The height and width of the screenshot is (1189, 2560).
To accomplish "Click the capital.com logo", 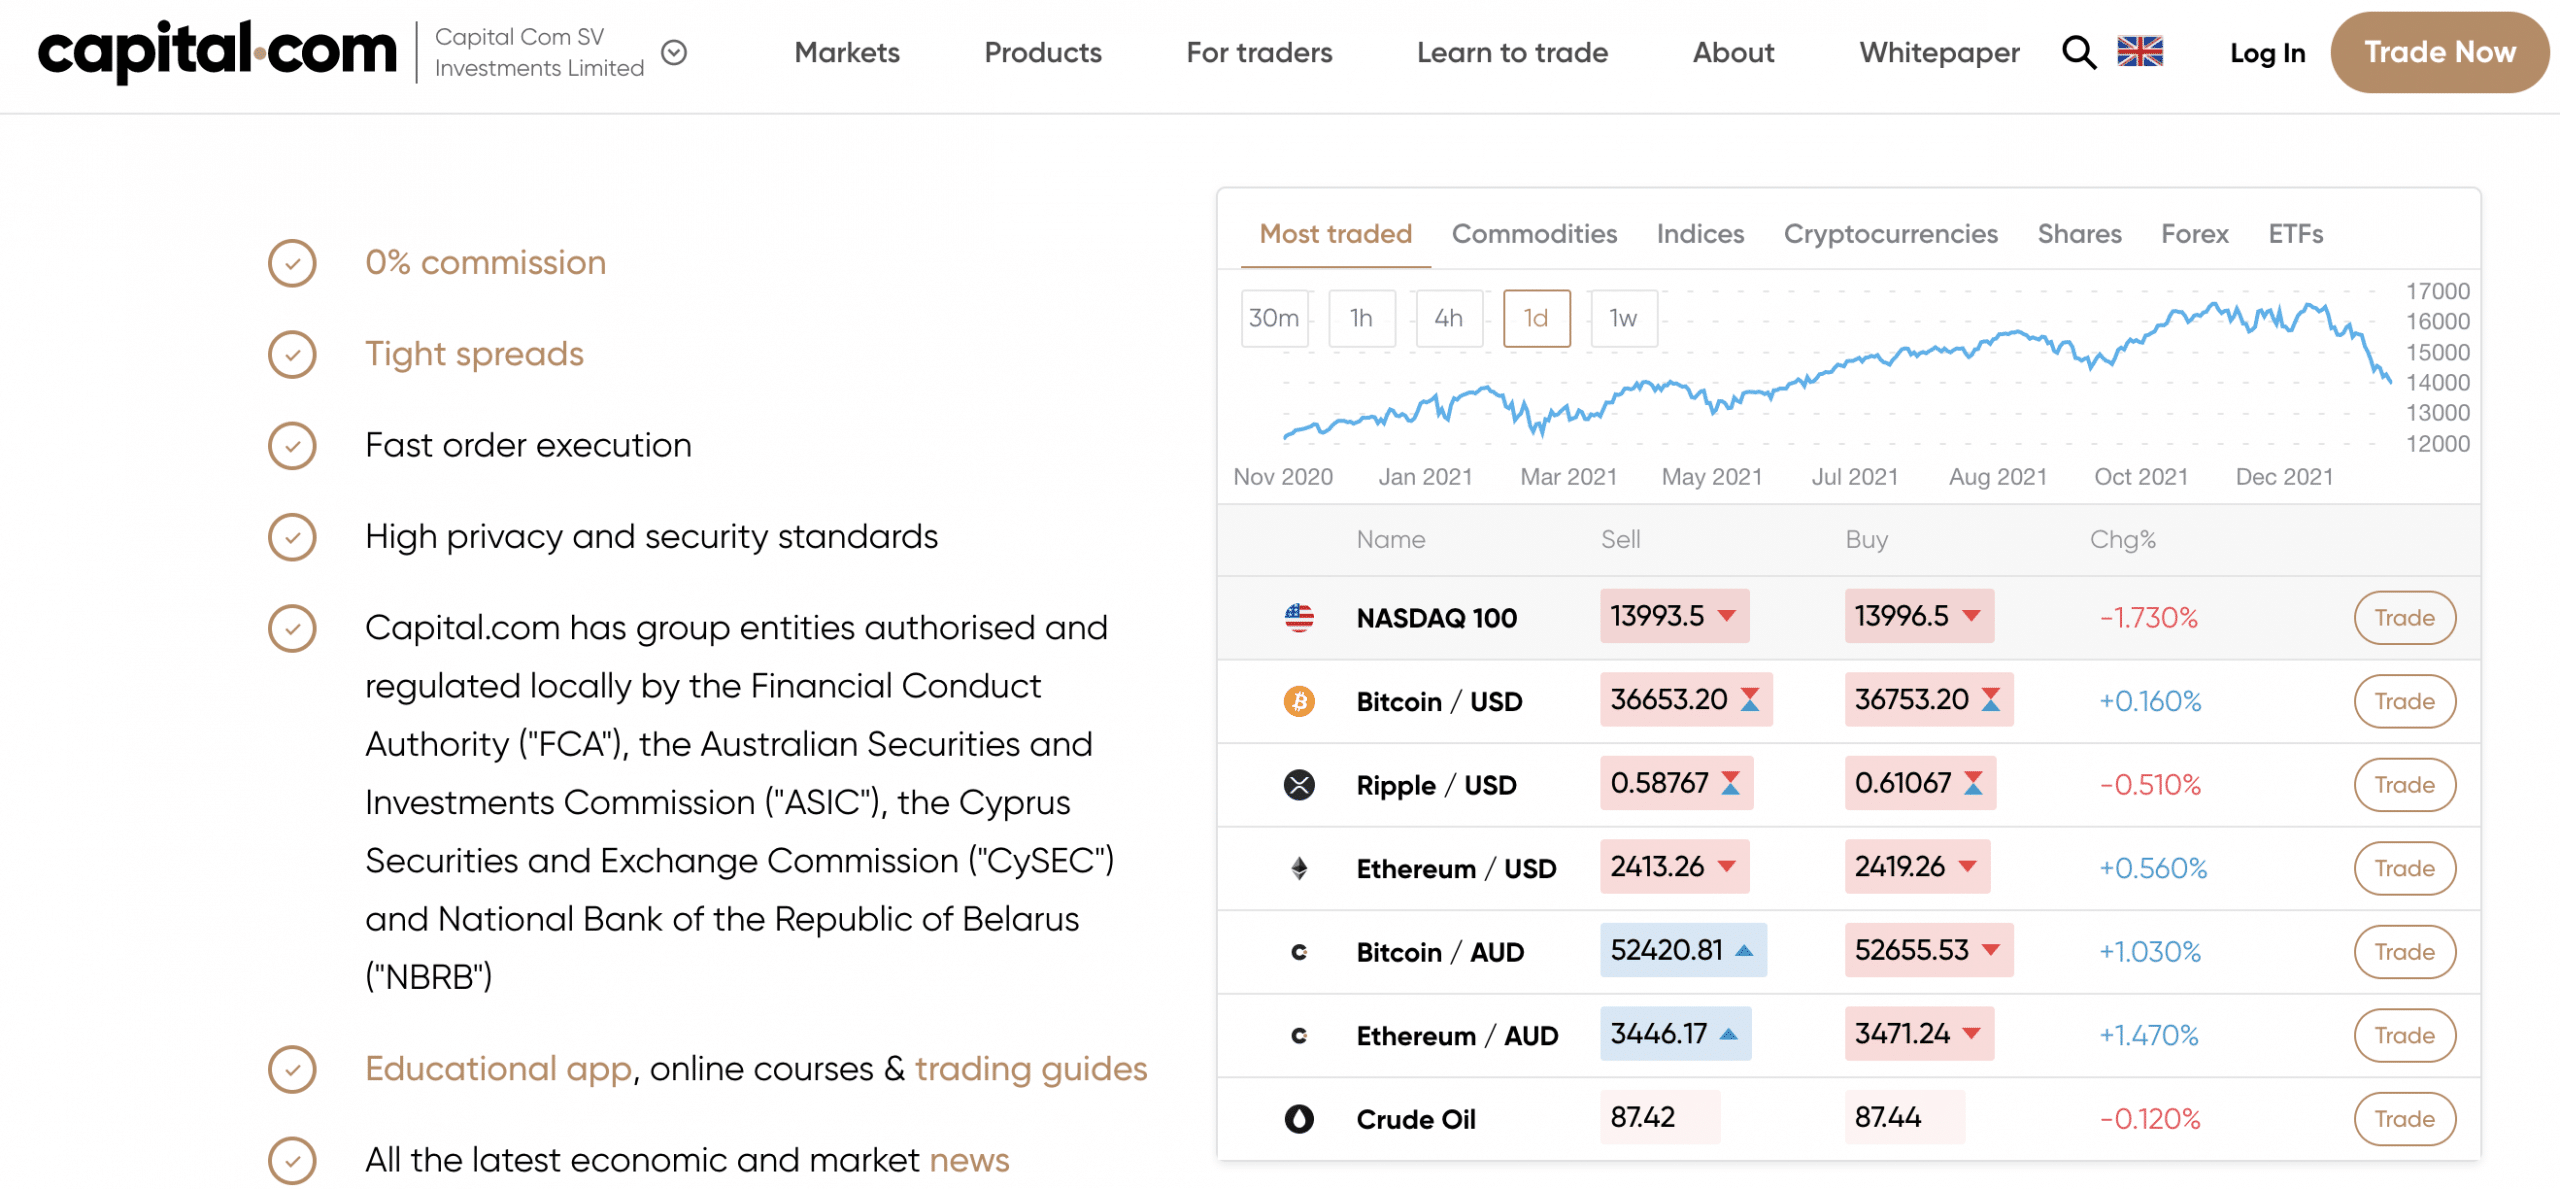I will (217, 52).
